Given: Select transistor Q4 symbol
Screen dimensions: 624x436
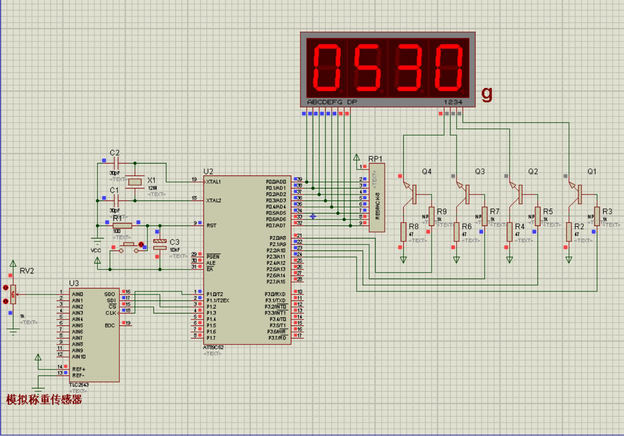Looking at the screenshot, I should tap(410, 194).
